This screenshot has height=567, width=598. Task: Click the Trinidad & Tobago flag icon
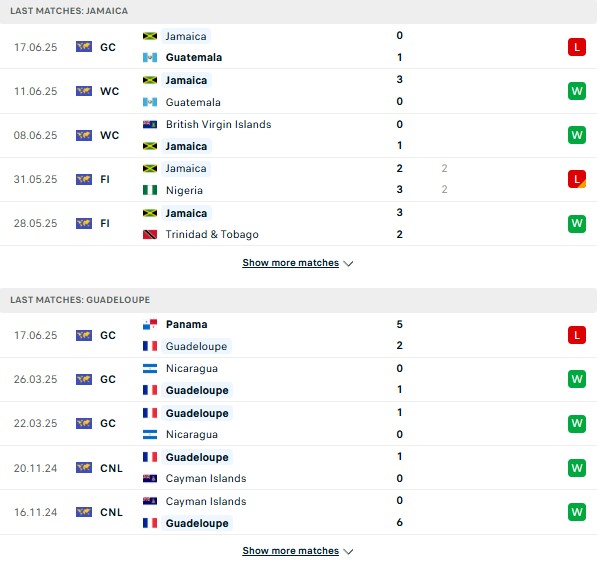[150, 234]
